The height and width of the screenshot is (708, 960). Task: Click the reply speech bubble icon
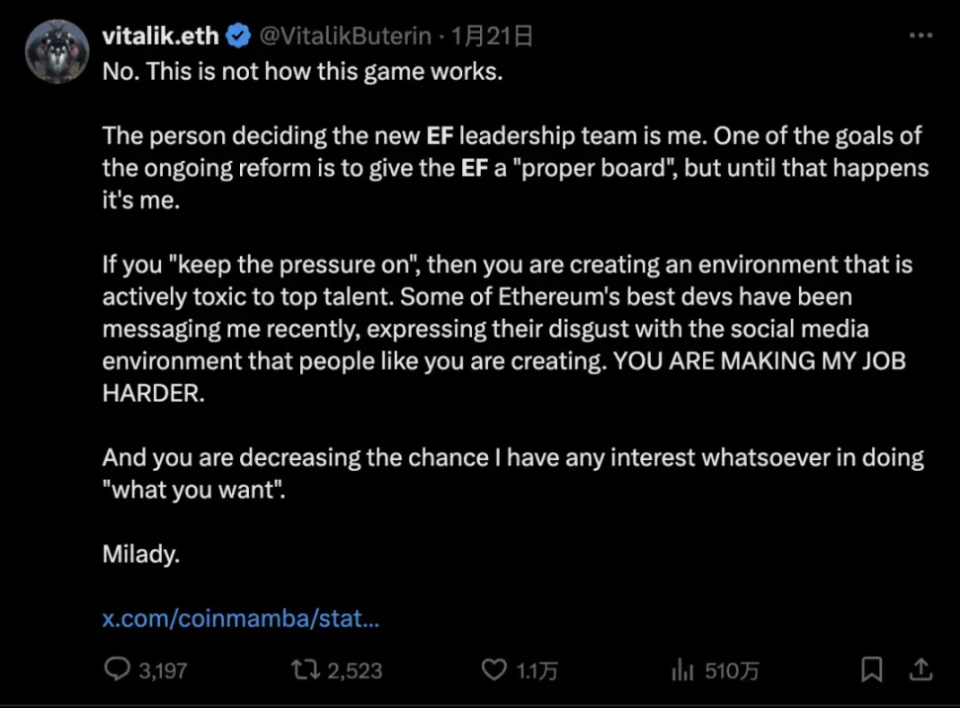click(117, 669)
